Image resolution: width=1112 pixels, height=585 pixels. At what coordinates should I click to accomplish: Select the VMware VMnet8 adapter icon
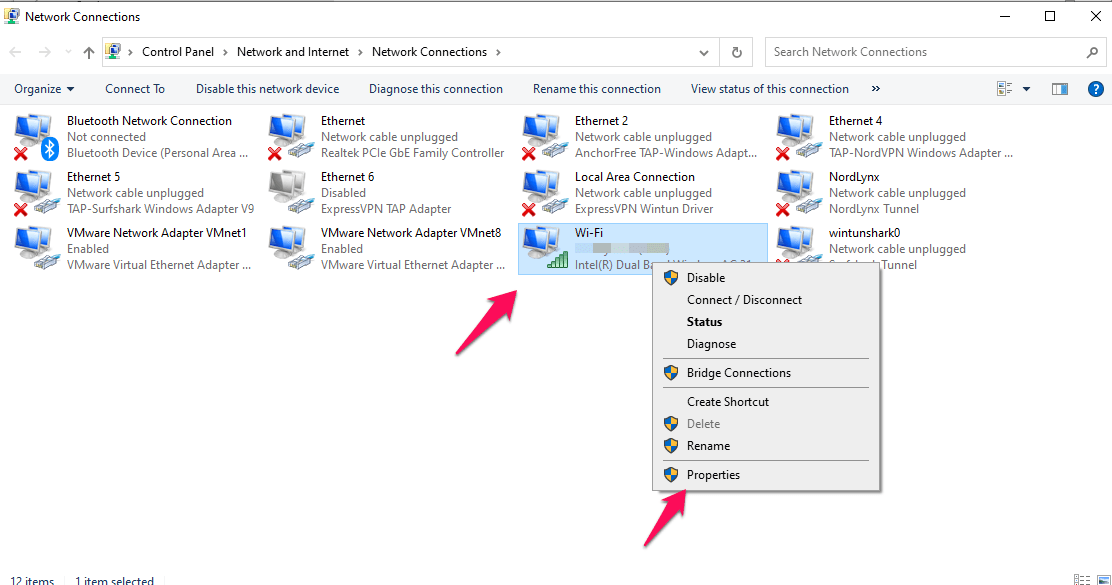click(291, 249)
